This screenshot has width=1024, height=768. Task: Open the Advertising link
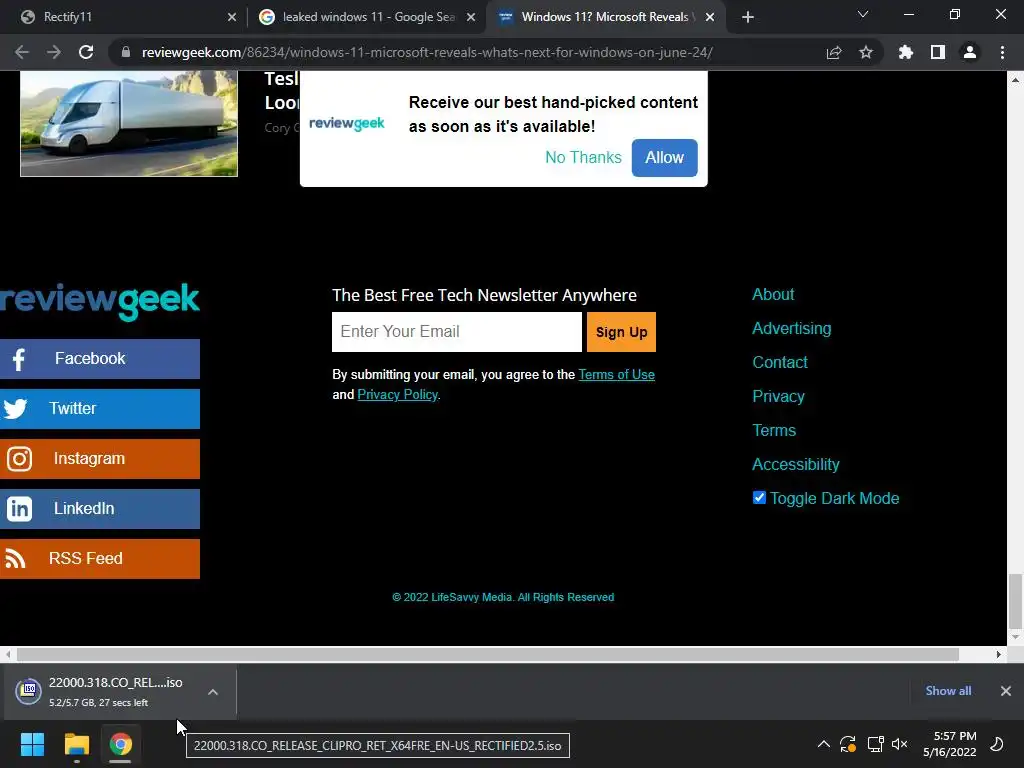(x=792, y=328)
